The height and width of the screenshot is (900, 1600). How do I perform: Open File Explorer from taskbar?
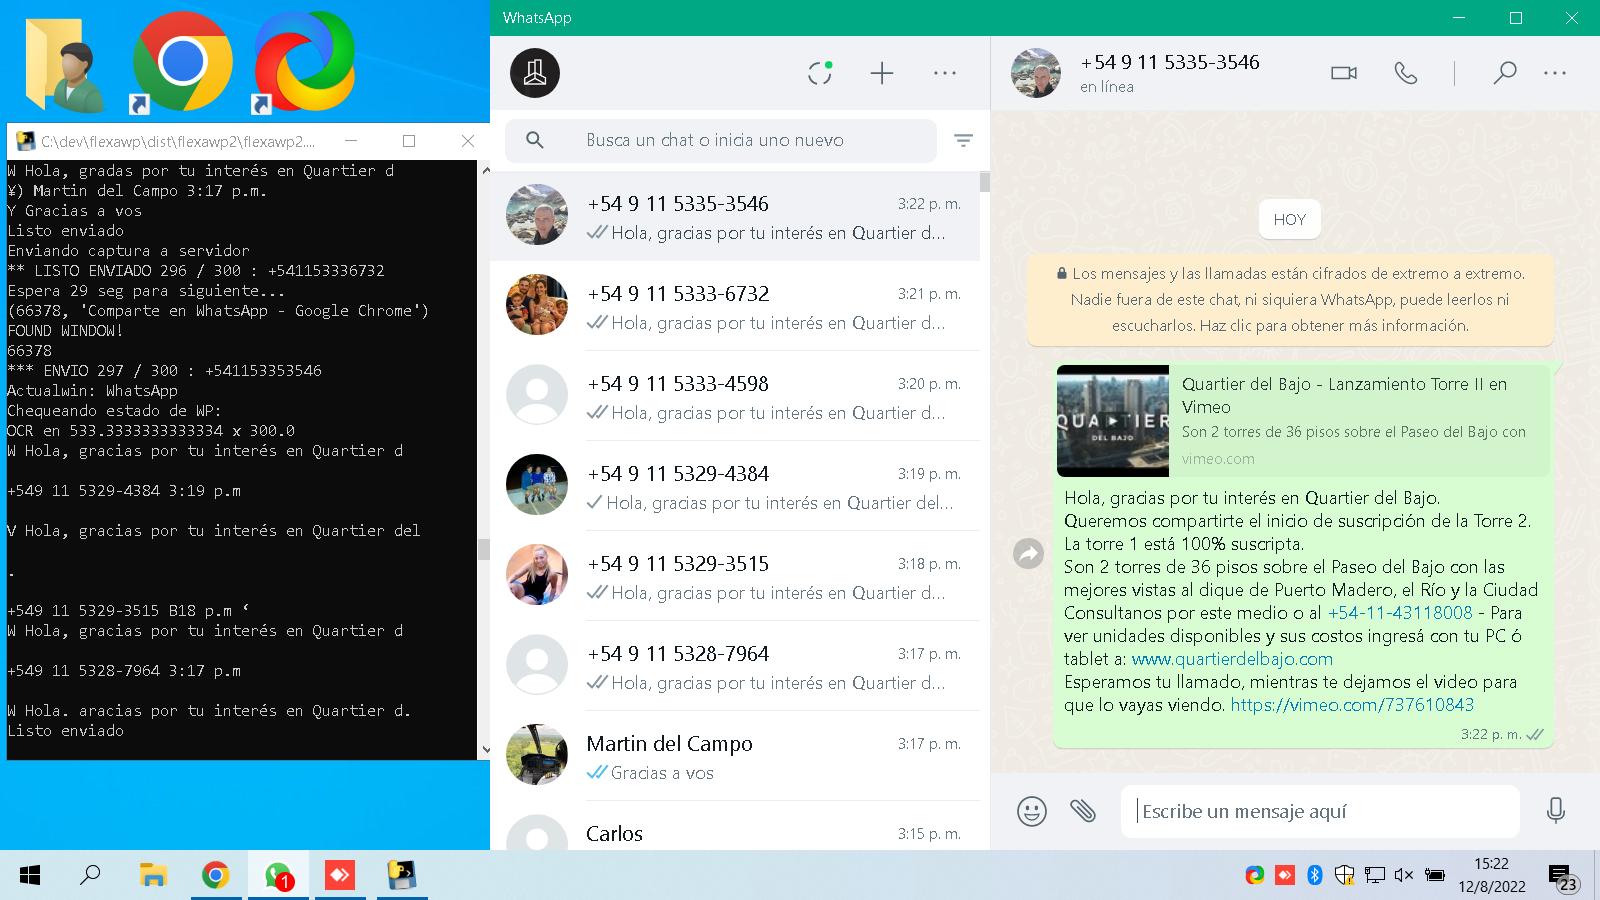tap(153, 876)
